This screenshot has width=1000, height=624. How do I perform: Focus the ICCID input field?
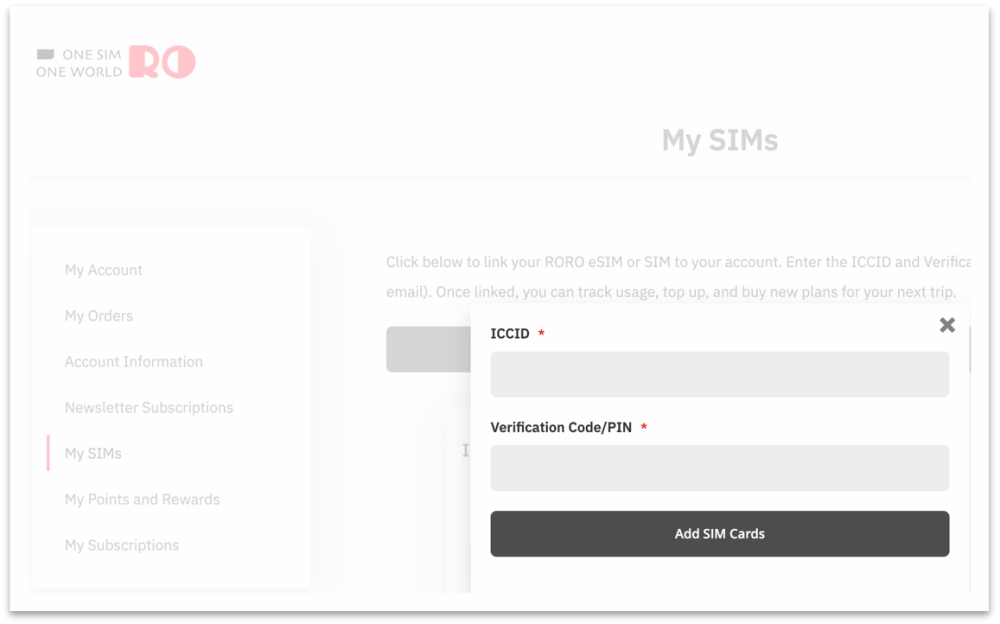(x=719, y=375)
